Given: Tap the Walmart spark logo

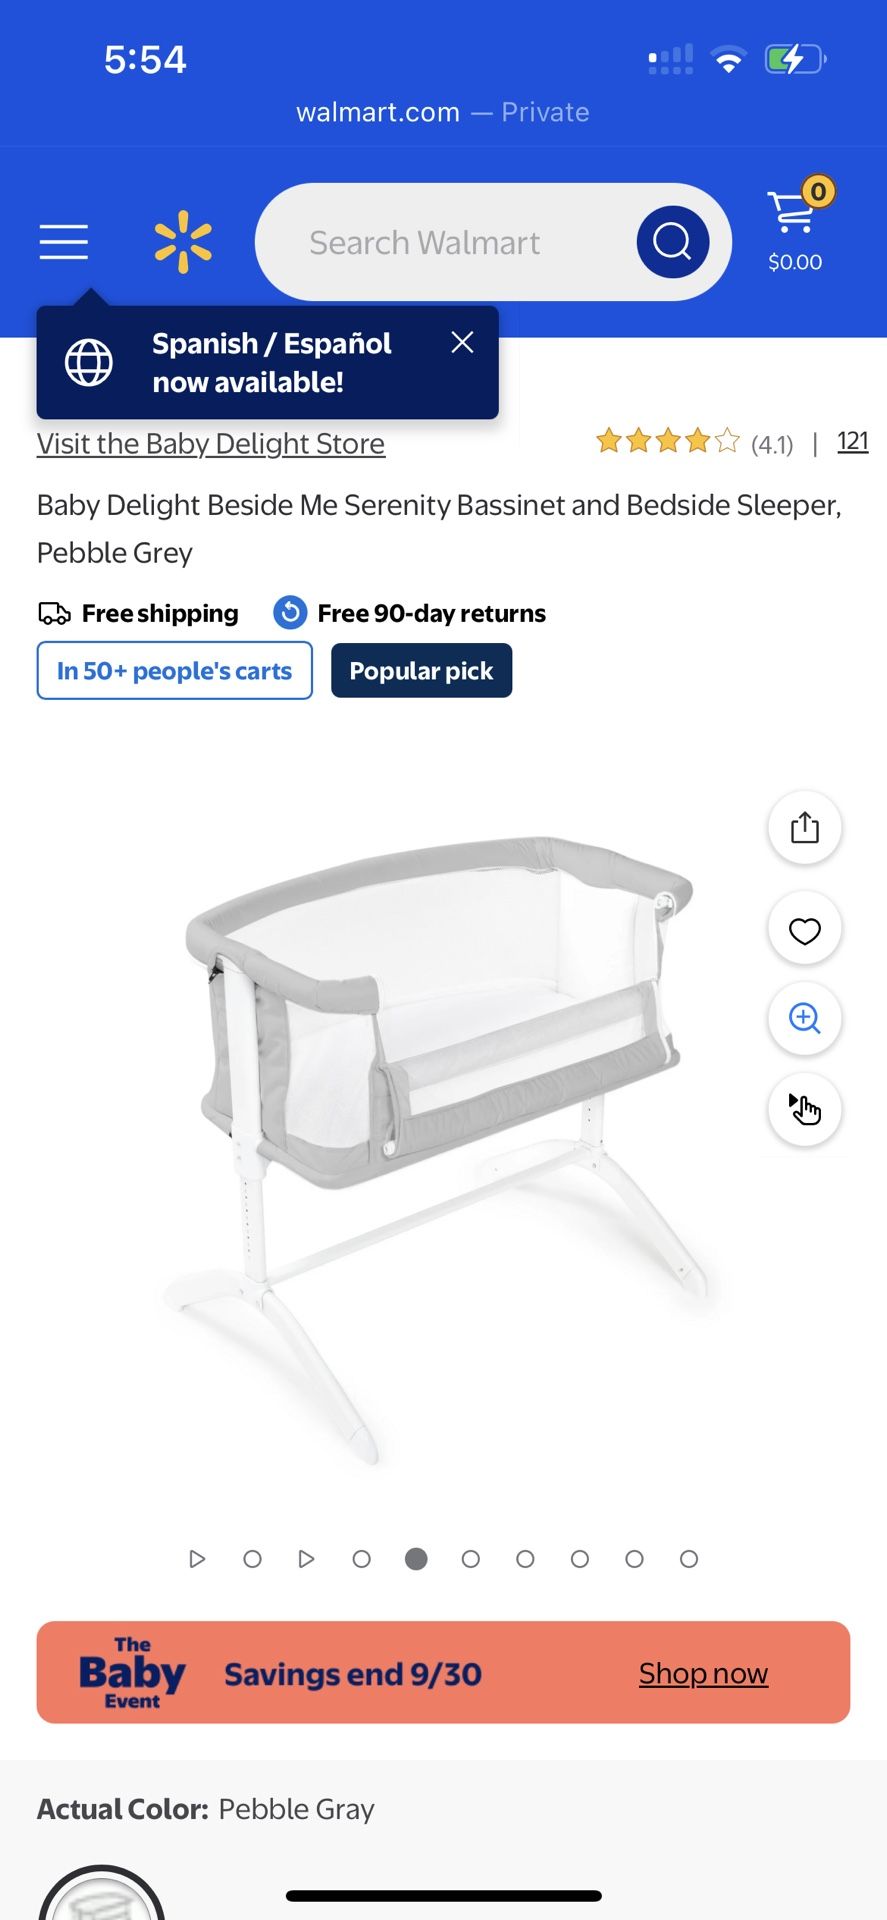Looking at the screenshot, I should coord(183,242).
